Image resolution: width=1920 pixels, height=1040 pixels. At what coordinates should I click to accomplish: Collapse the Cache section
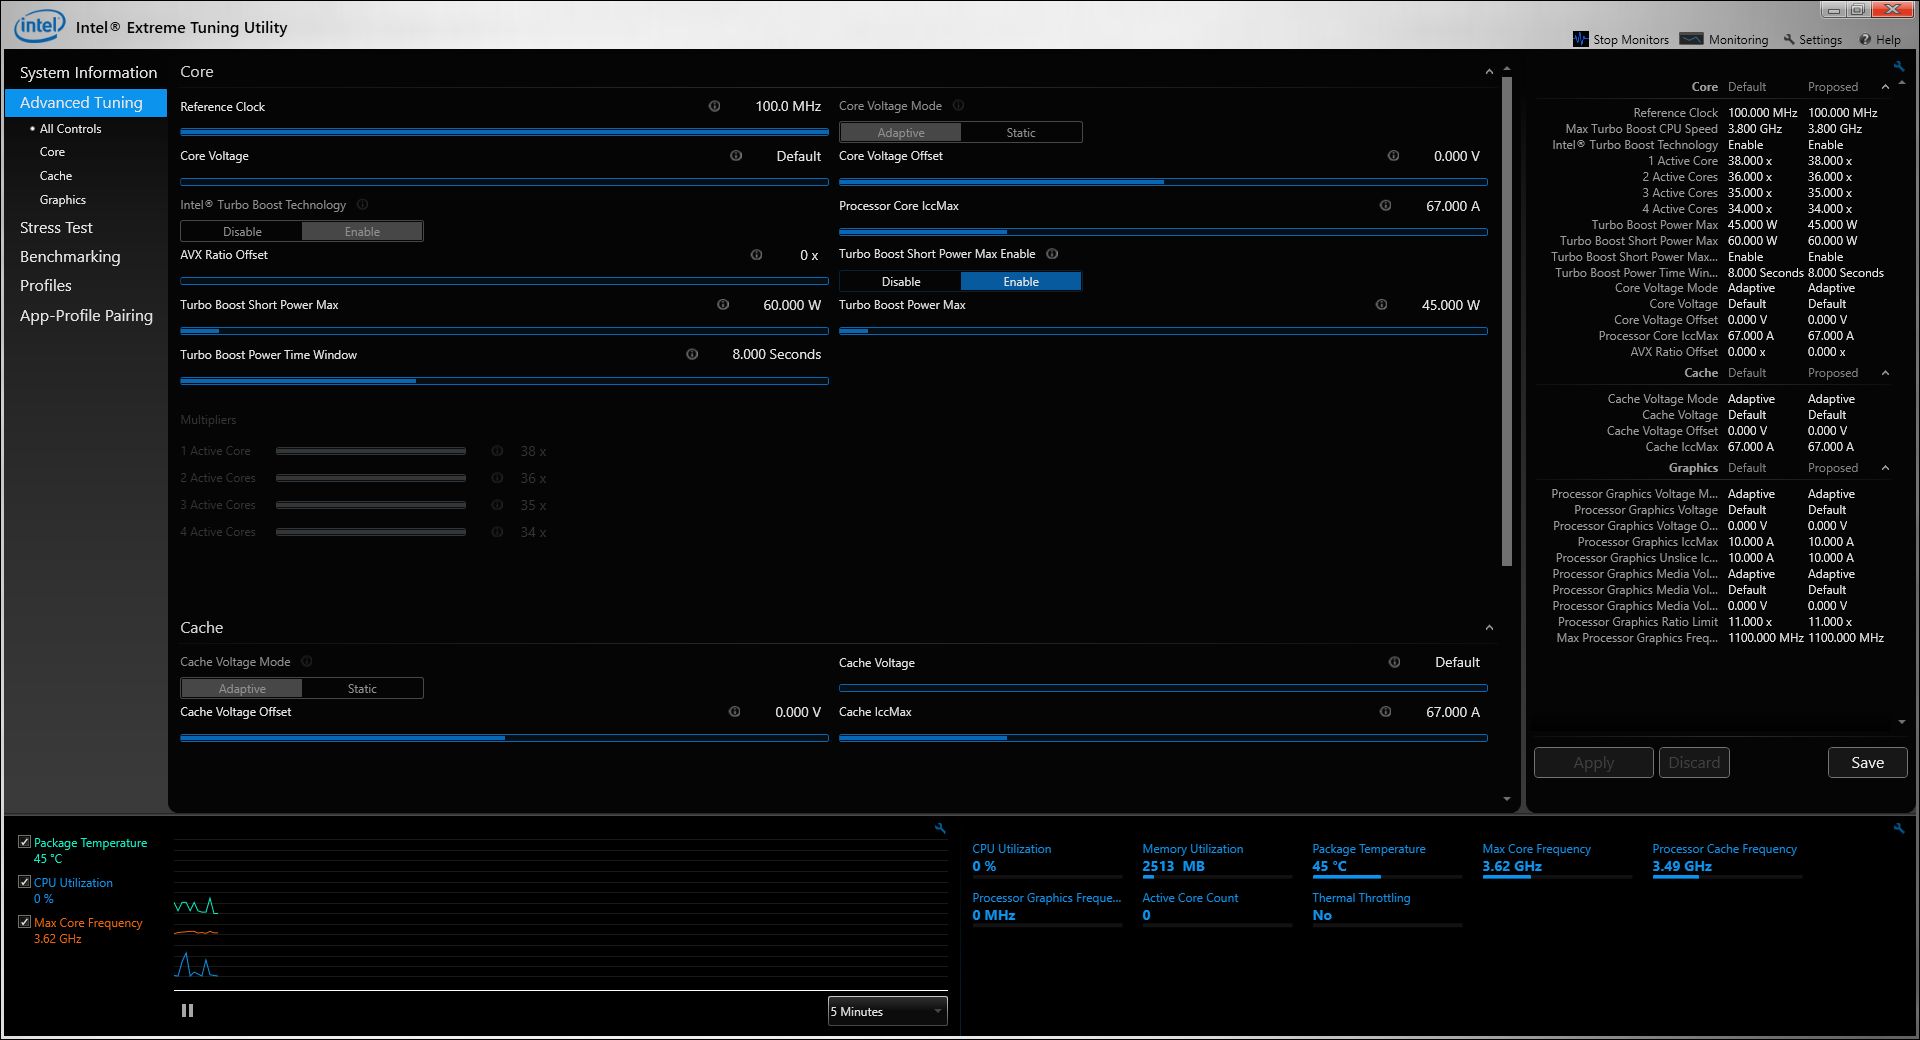click(x=1489, y=628)
